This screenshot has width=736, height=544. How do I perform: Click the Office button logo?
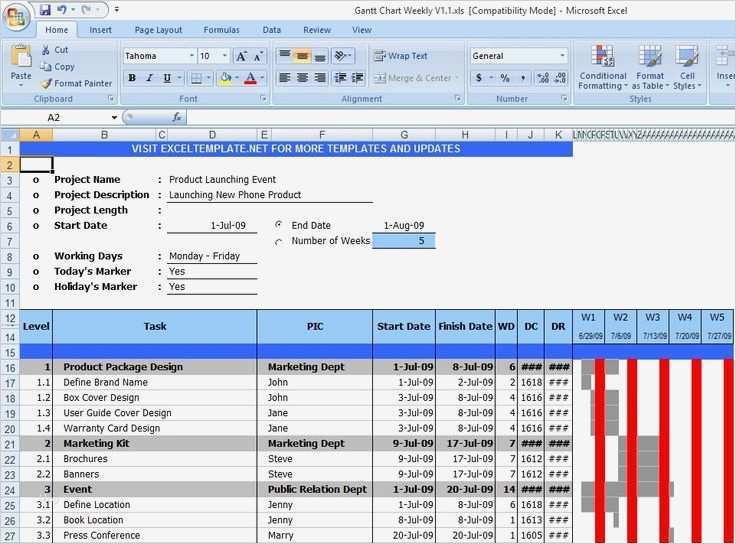(x=17, y=17)
